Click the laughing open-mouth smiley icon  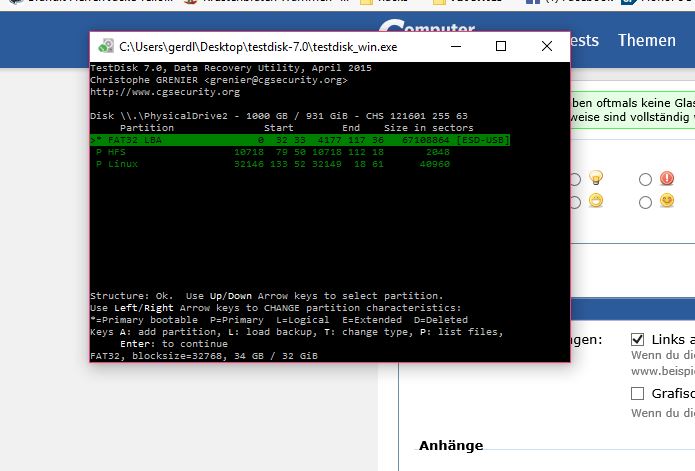coord(596,201)
